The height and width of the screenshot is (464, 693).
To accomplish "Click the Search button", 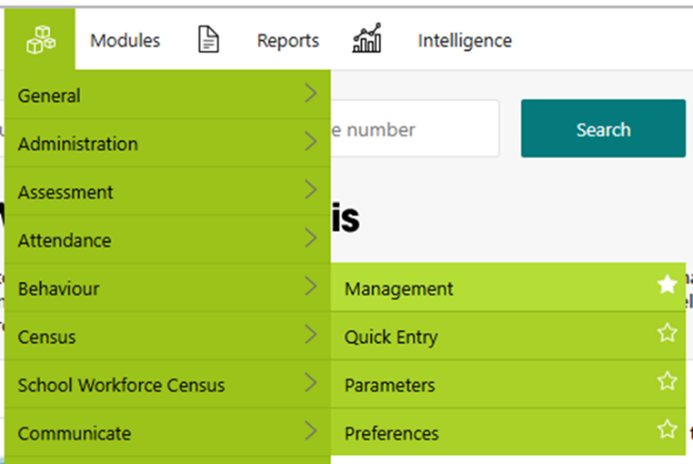I will point(603,129).
